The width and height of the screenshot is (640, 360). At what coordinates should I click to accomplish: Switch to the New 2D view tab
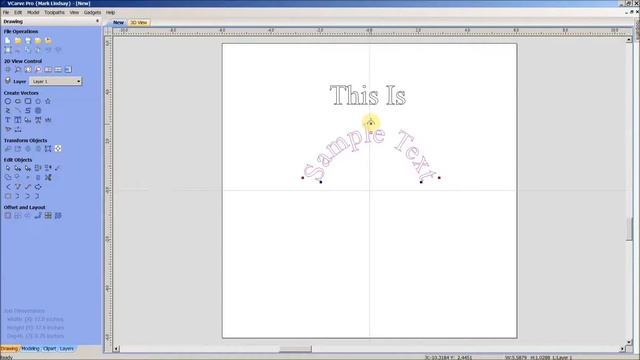(118, 22)
